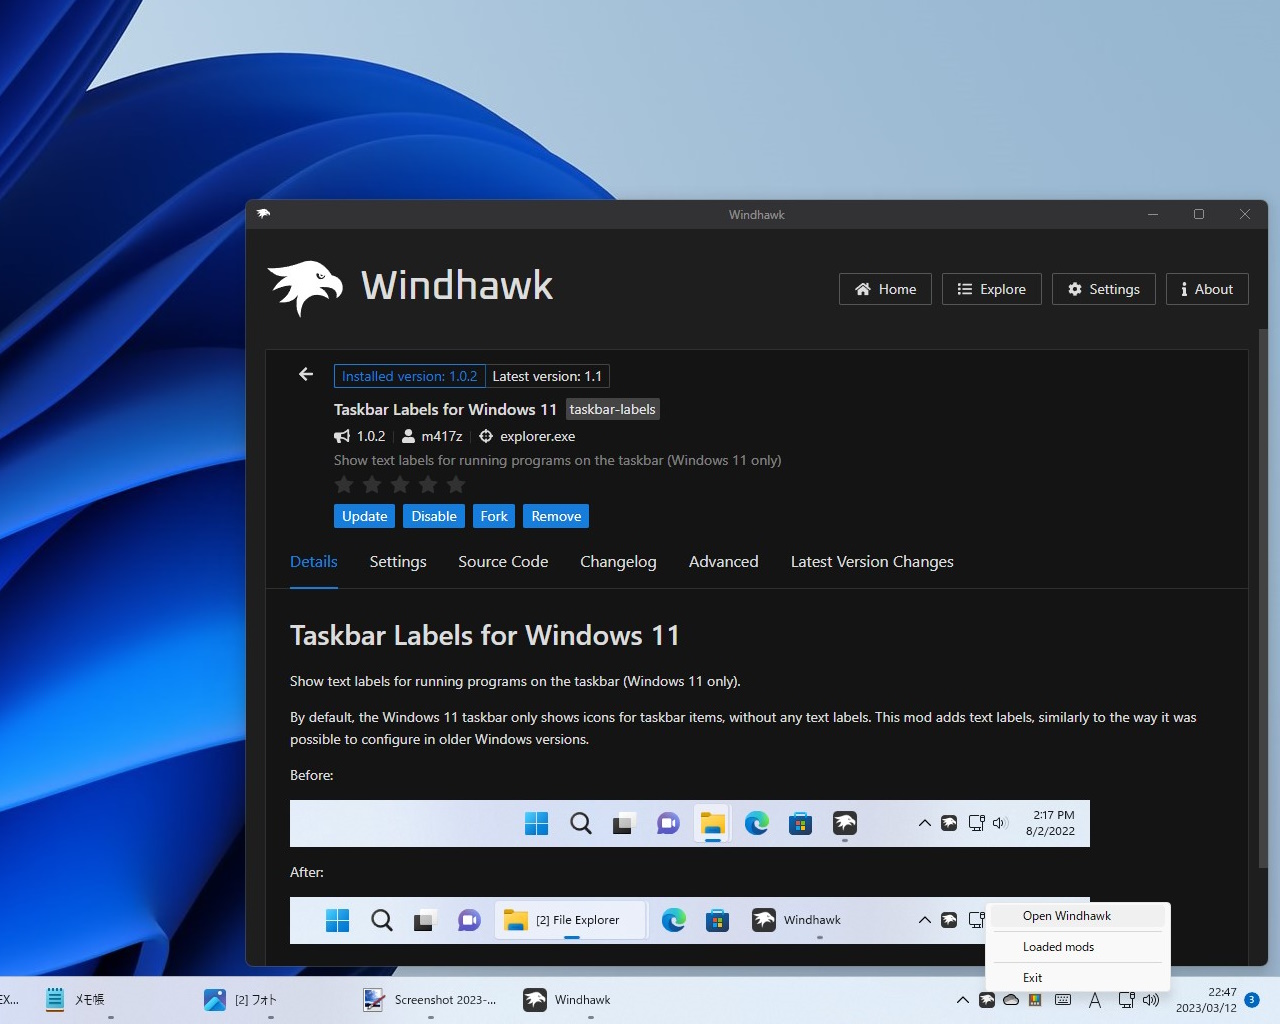The height and width of the screenshot is (1024, 1280).
Task: Click the back arrow above the mod title
Action: point(305,374)
